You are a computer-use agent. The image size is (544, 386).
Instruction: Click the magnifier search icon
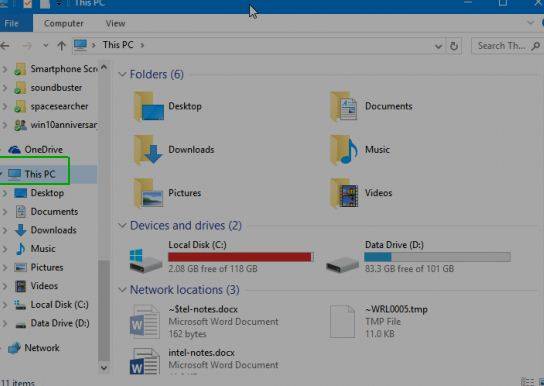[536, 45]
